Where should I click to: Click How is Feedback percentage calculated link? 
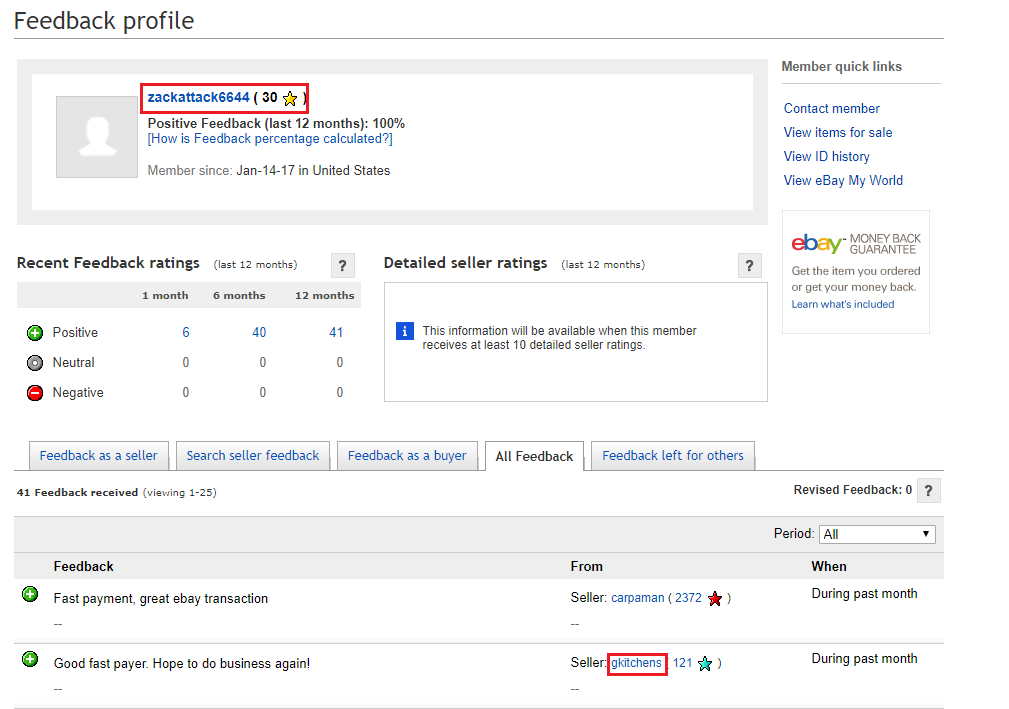[x=270, y=139]
